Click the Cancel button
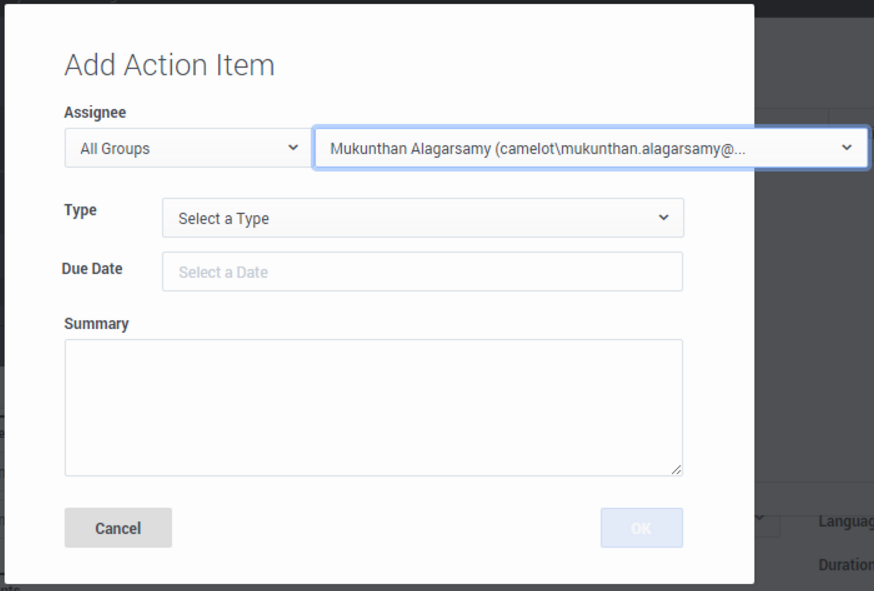Image resolution: width=874 pixels, height=591 pixels. click(118, 528)
